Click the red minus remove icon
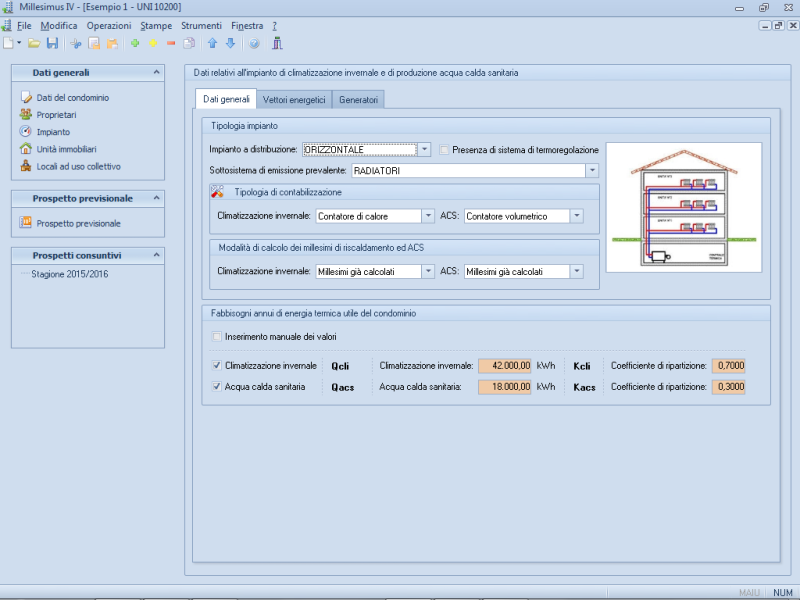 171,43
